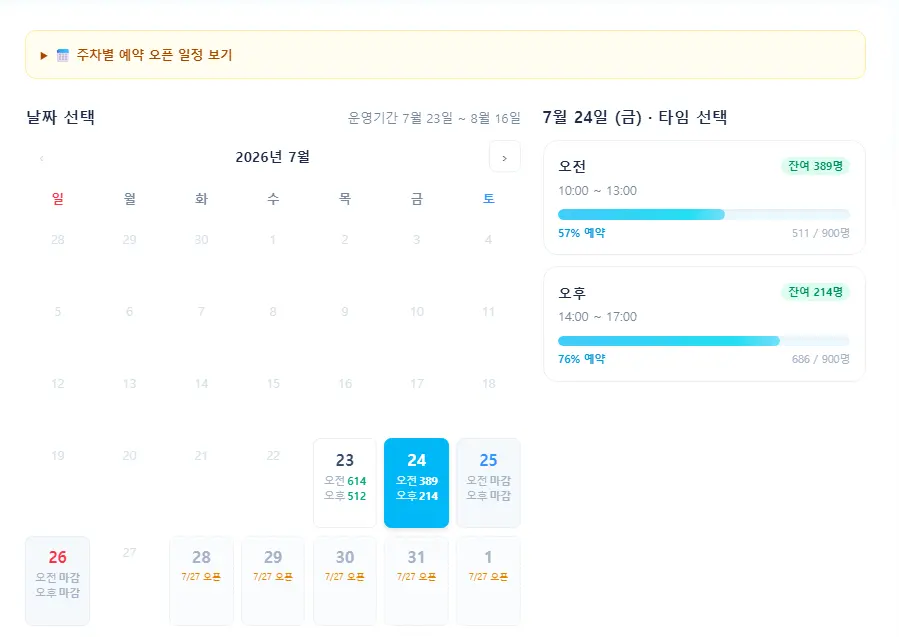Screen dimensions: 899x637
Task: Click the calendar icon in the yellow banner
Action: pos(63,55)
